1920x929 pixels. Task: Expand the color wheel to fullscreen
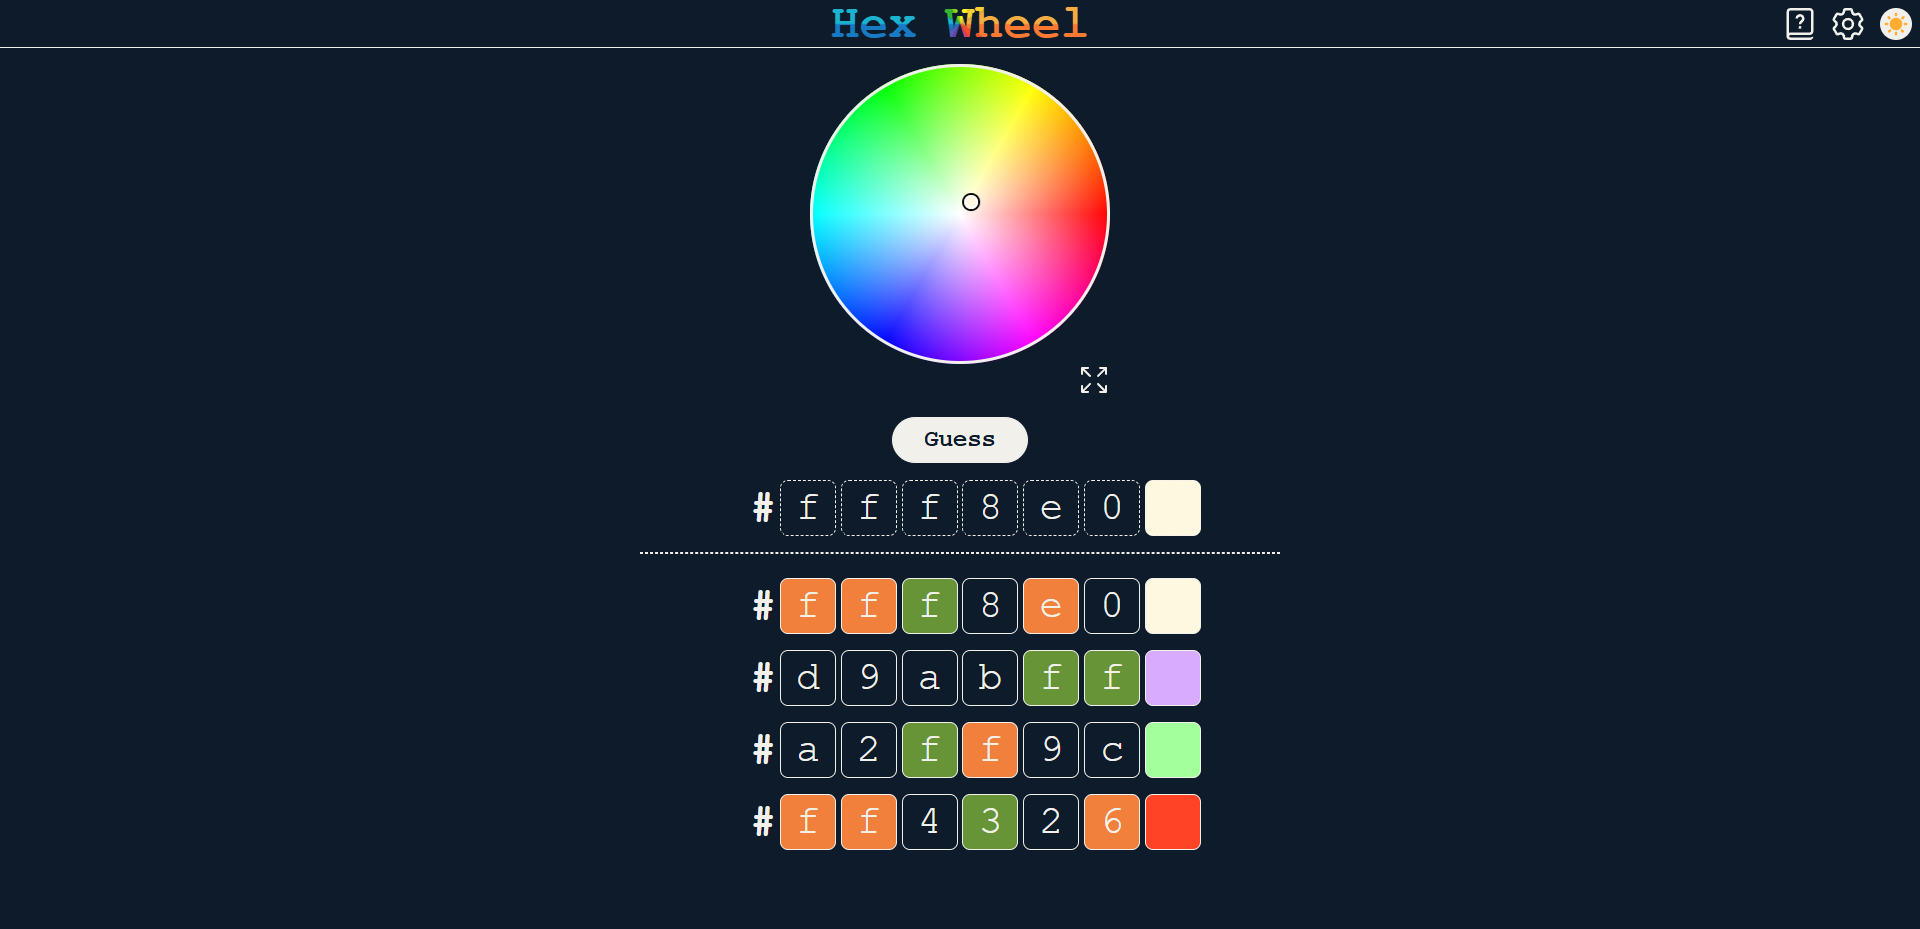click(1093, 380)
